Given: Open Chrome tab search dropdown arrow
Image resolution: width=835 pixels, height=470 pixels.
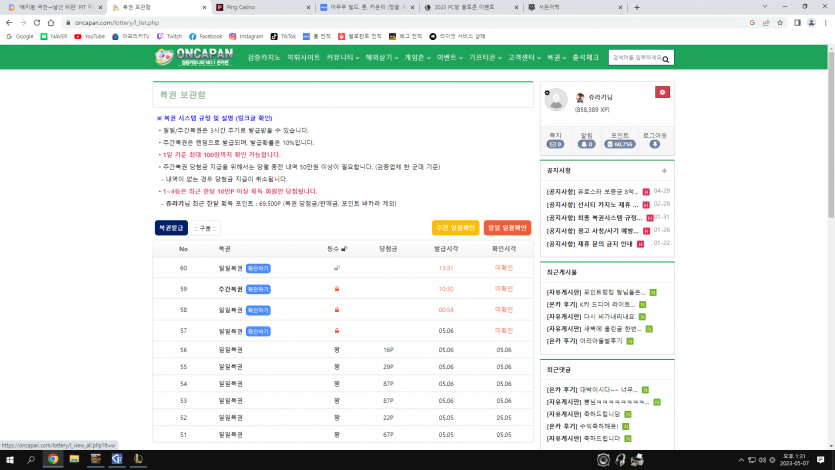Looking at the screenshot, I should pos(765,7).
